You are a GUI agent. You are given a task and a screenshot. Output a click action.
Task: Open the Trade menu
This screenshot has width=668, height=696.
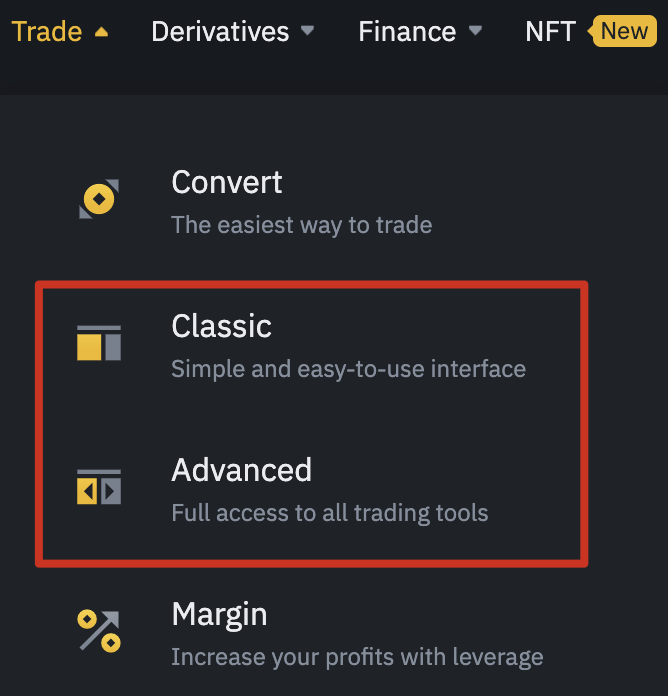pos(47,31)
